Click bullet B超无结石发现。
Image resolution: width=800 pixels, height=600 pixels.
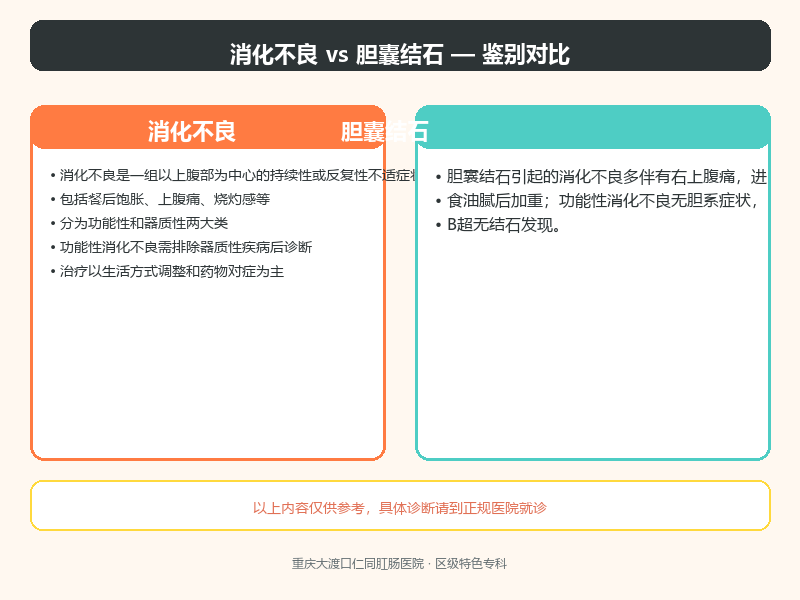click(x=498, y=224)
